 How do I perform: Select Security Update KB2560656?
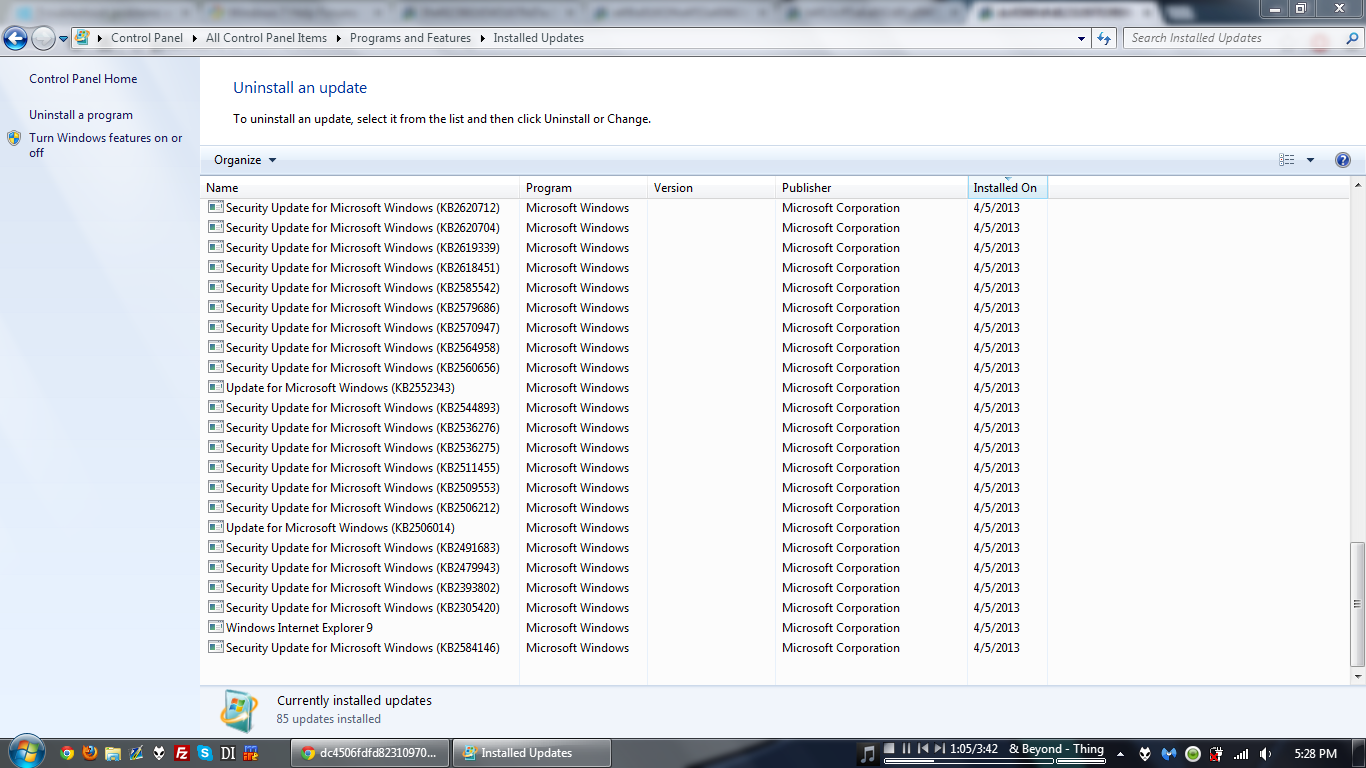click(x=626, y=368)
